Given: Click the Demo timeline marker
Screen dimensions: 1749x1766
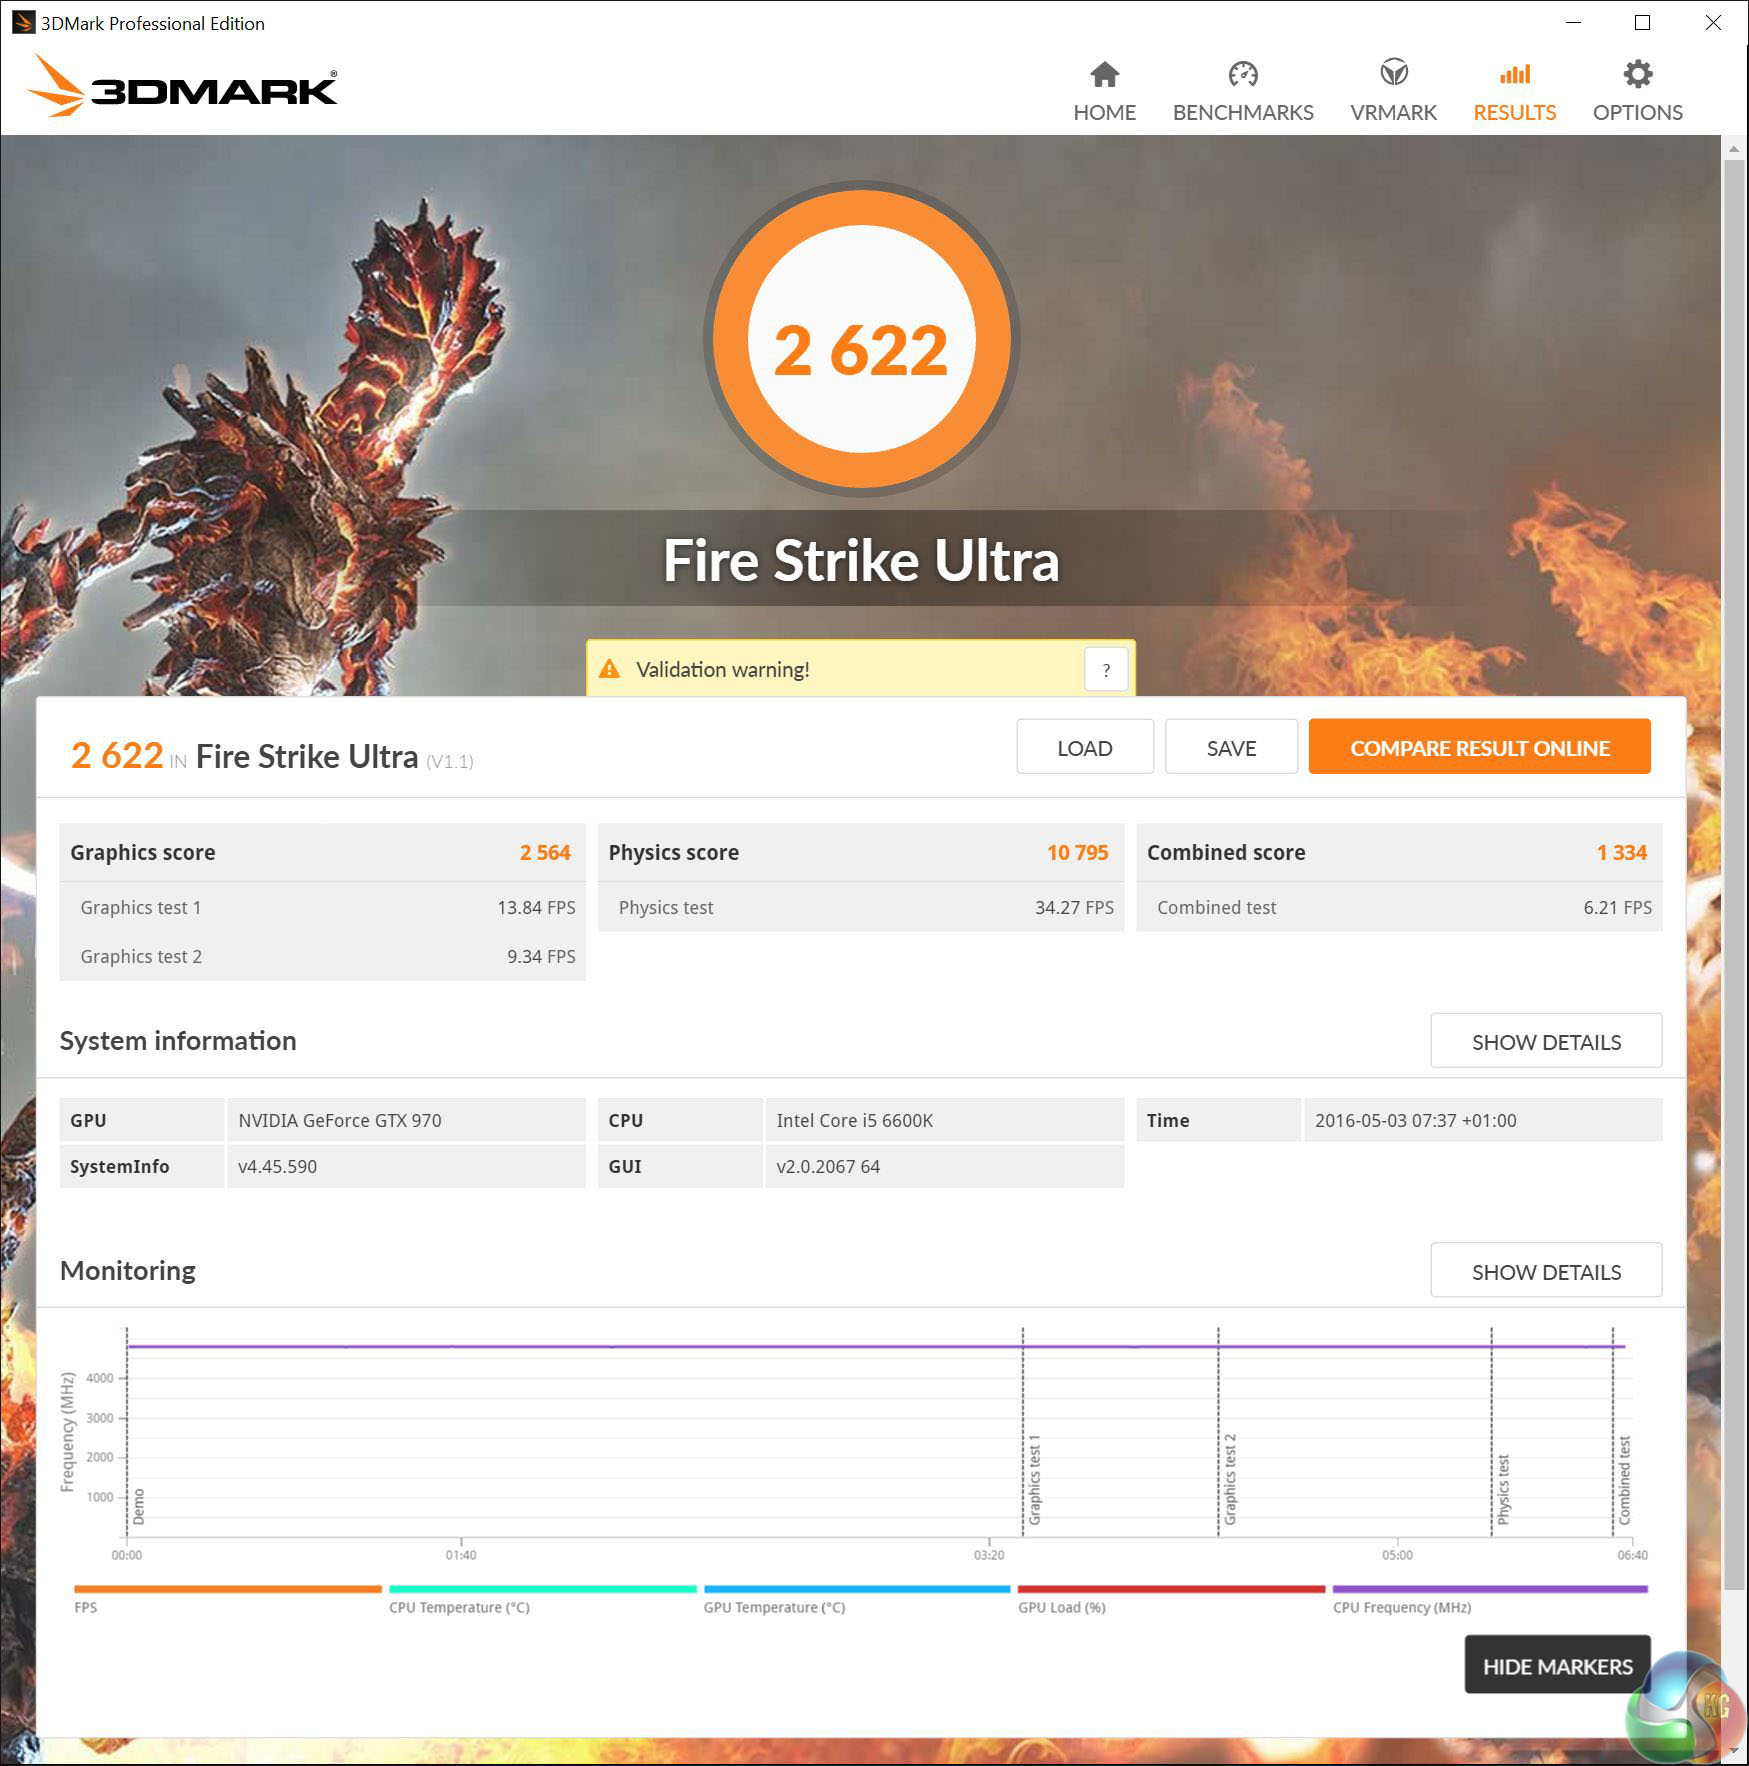Looking at the screenshot, I should (139, 1506).
